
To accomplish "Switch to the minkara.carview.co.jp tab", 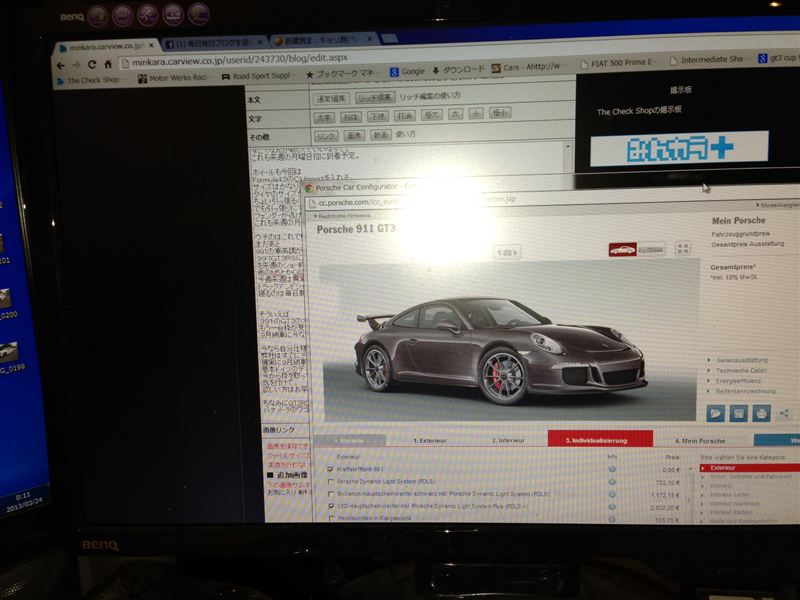I will pyautogui.click(x=107, y=46).
